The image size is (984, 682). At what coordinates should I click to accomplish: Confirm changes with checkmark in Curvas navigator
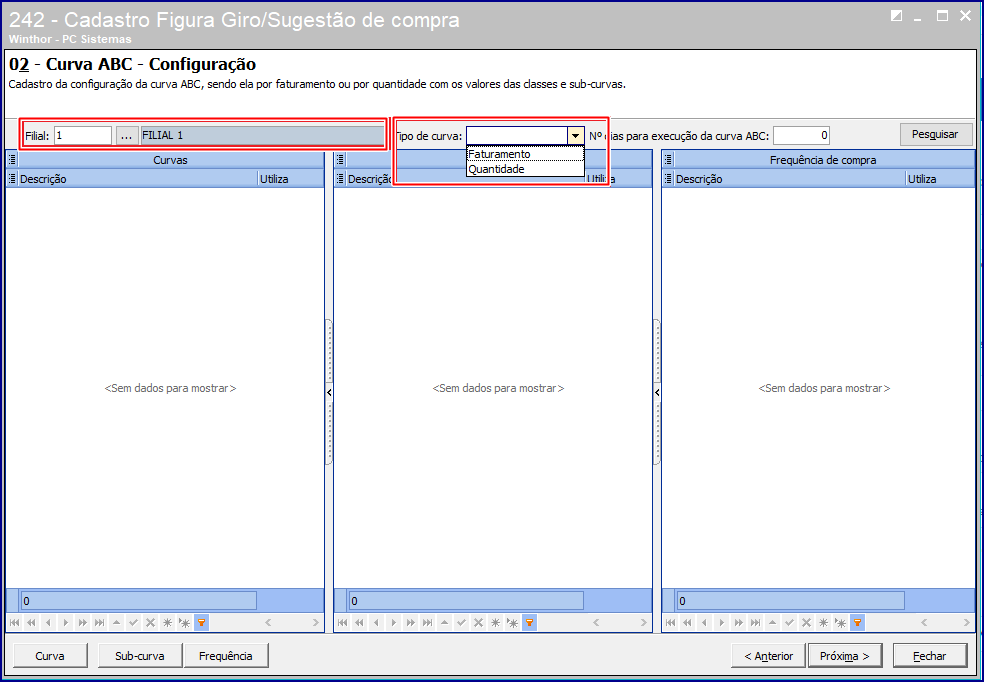coord(133,622)
